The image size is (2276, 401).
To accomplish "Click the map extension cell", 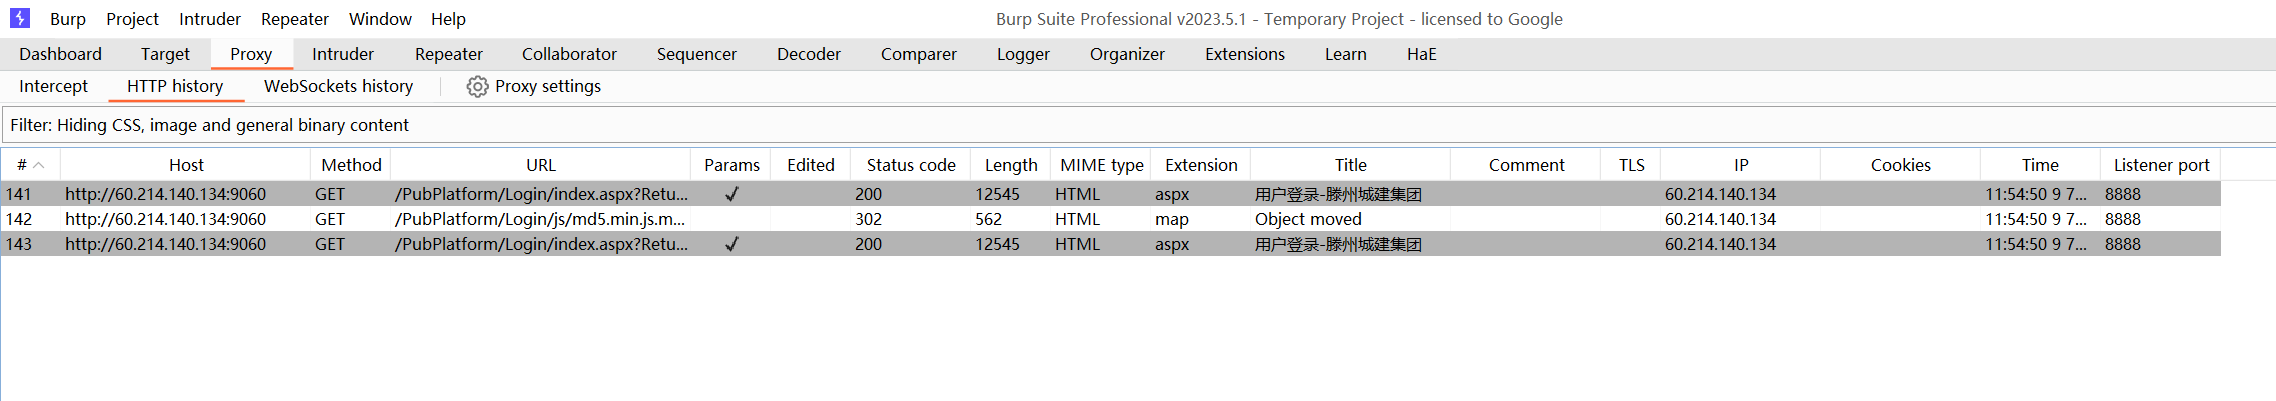I will (x=1172, y=219).
